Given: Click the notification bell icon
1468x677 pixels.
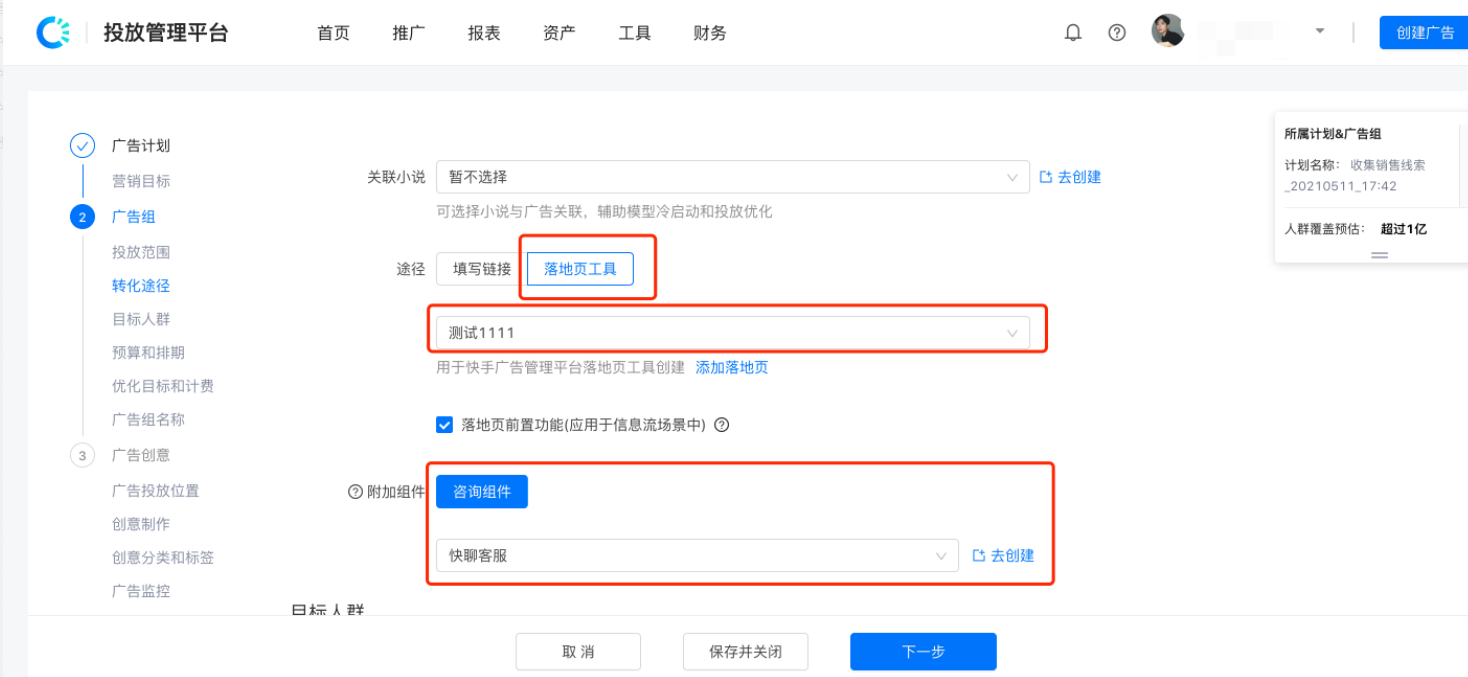Looking at the screenshot, I should 1073,32.
